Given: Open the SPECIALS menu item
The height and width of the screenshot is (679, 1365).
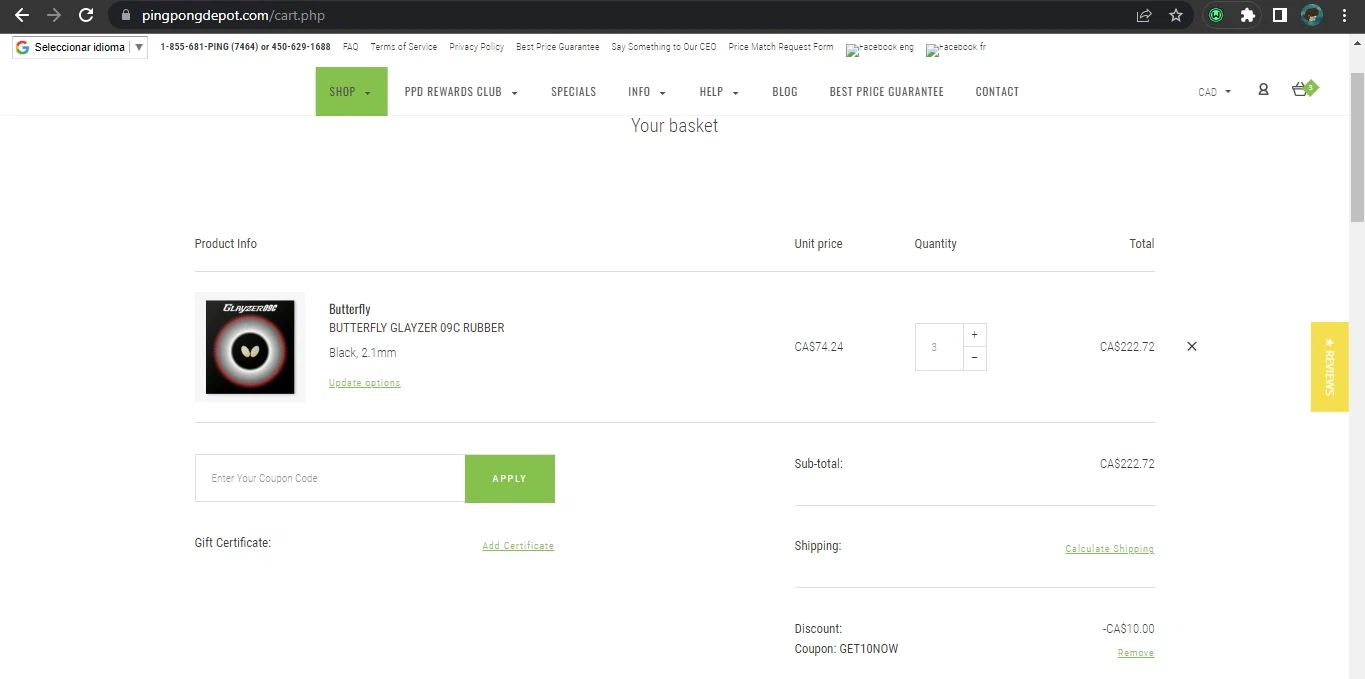Looking at the screenshot, I should 573,92.
